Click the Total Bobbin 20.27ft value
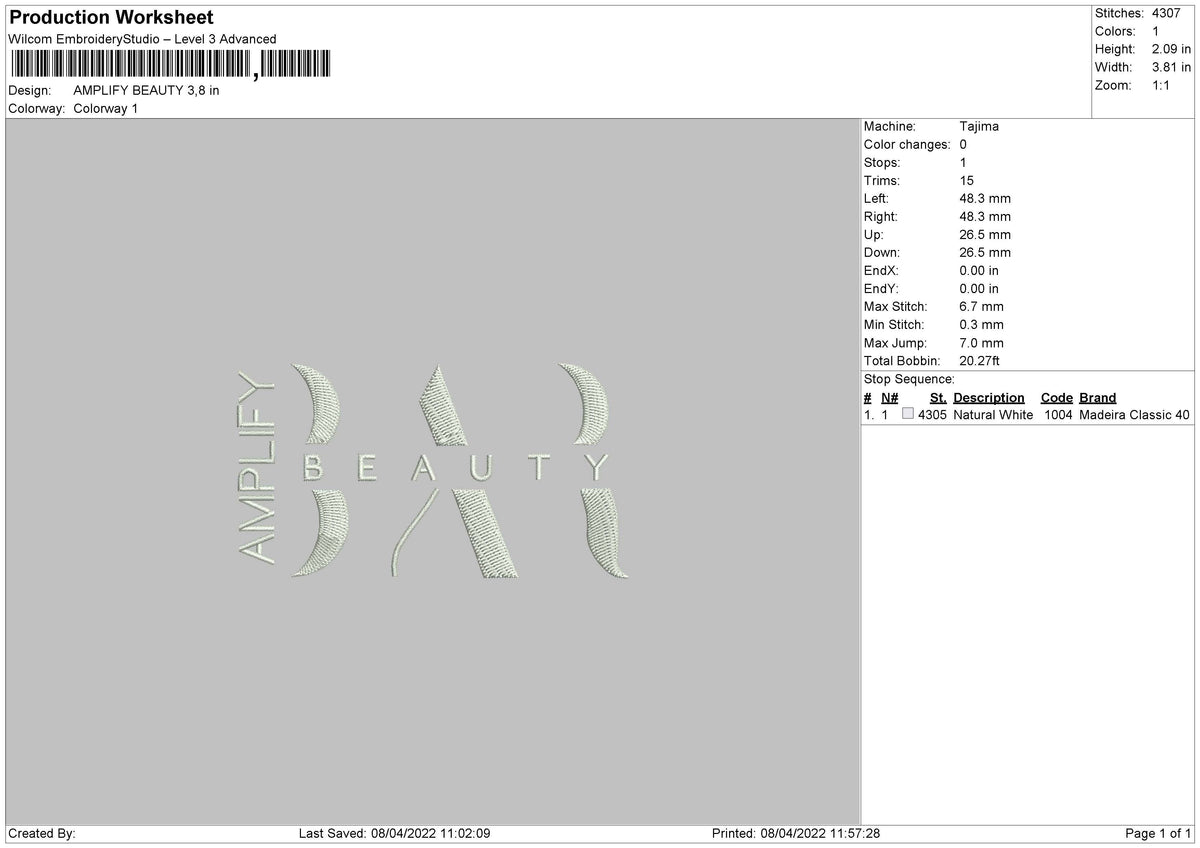The width and height of the screenshot is (1200, 848). coord(980,360)
